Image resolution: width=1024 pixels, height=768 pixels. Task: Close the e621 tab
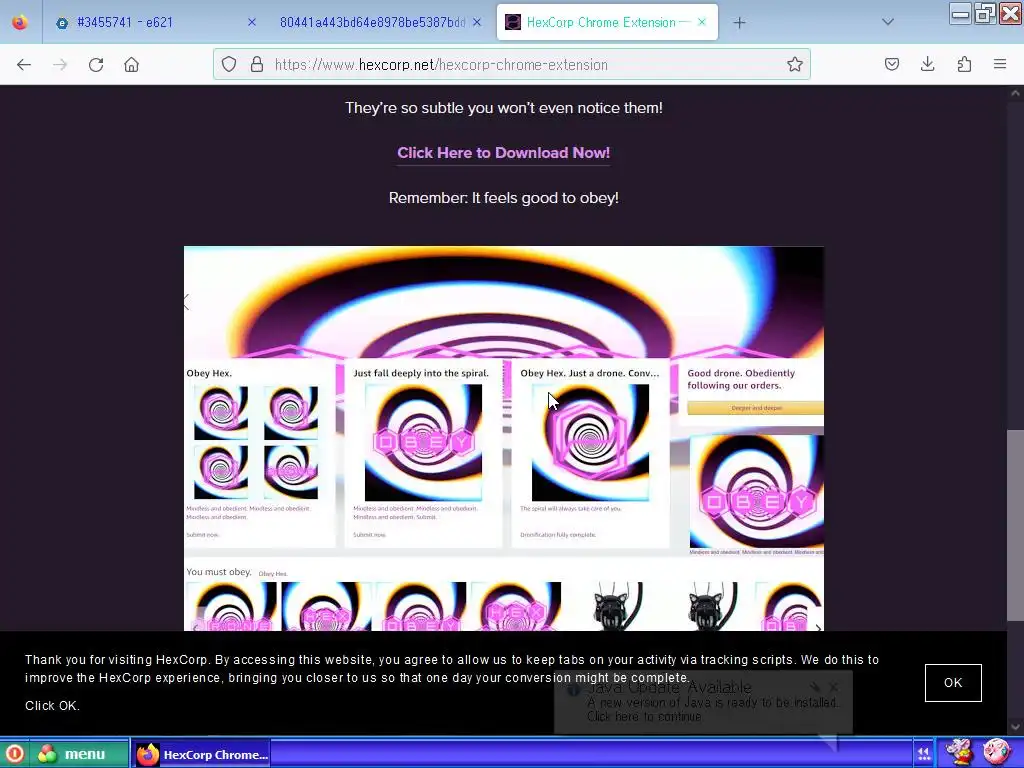[251, 22]
